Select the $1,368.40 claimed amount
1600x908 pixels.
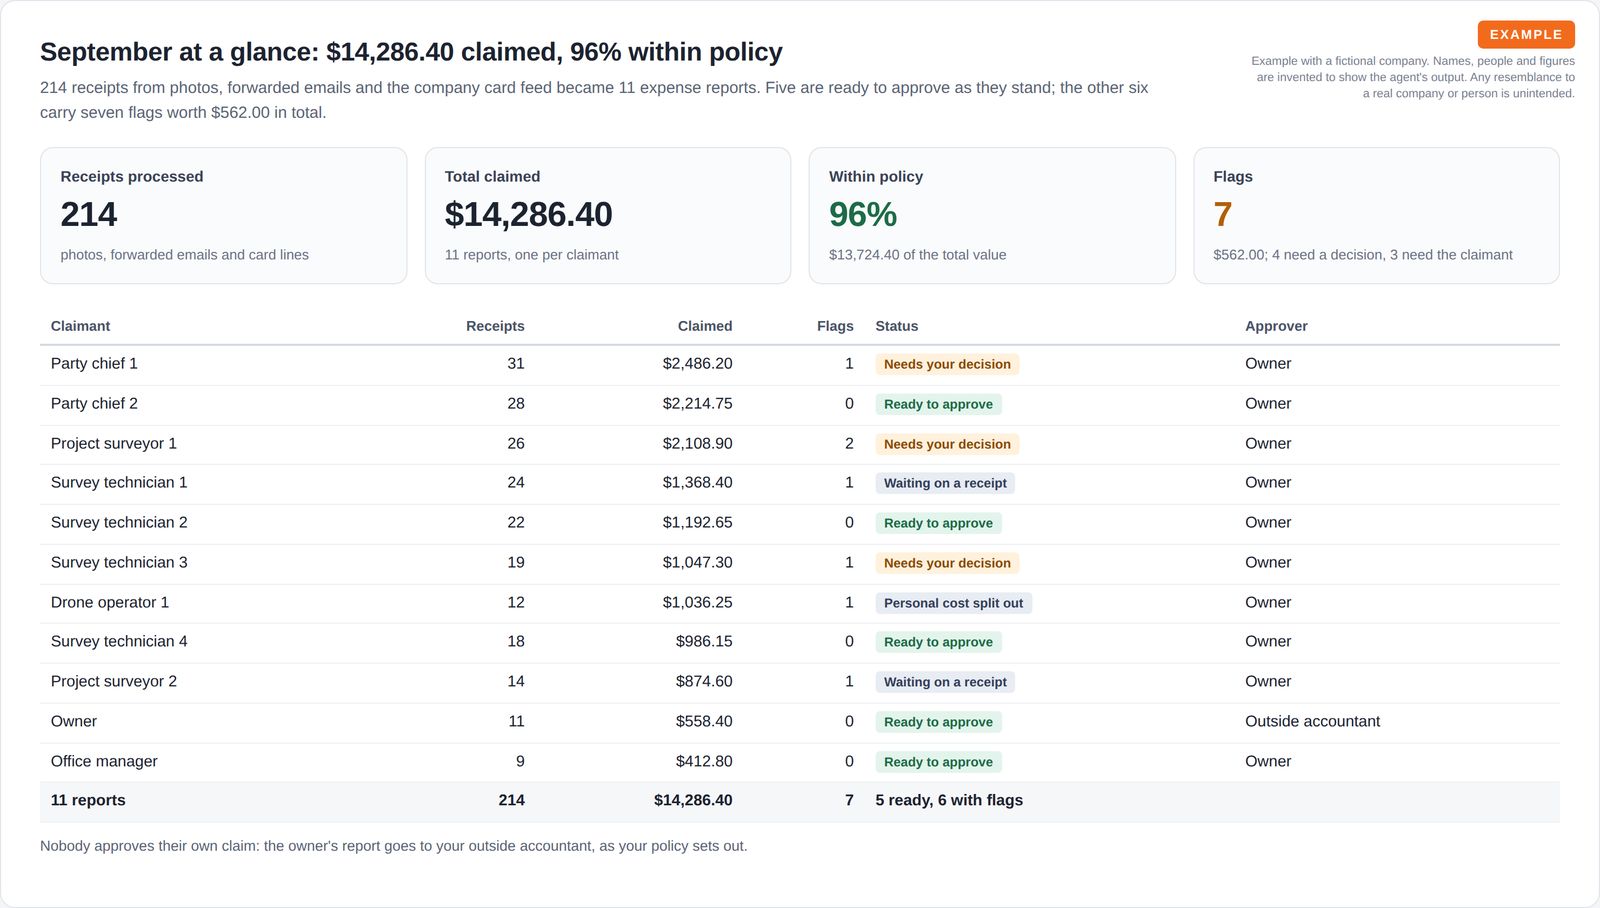697,483
